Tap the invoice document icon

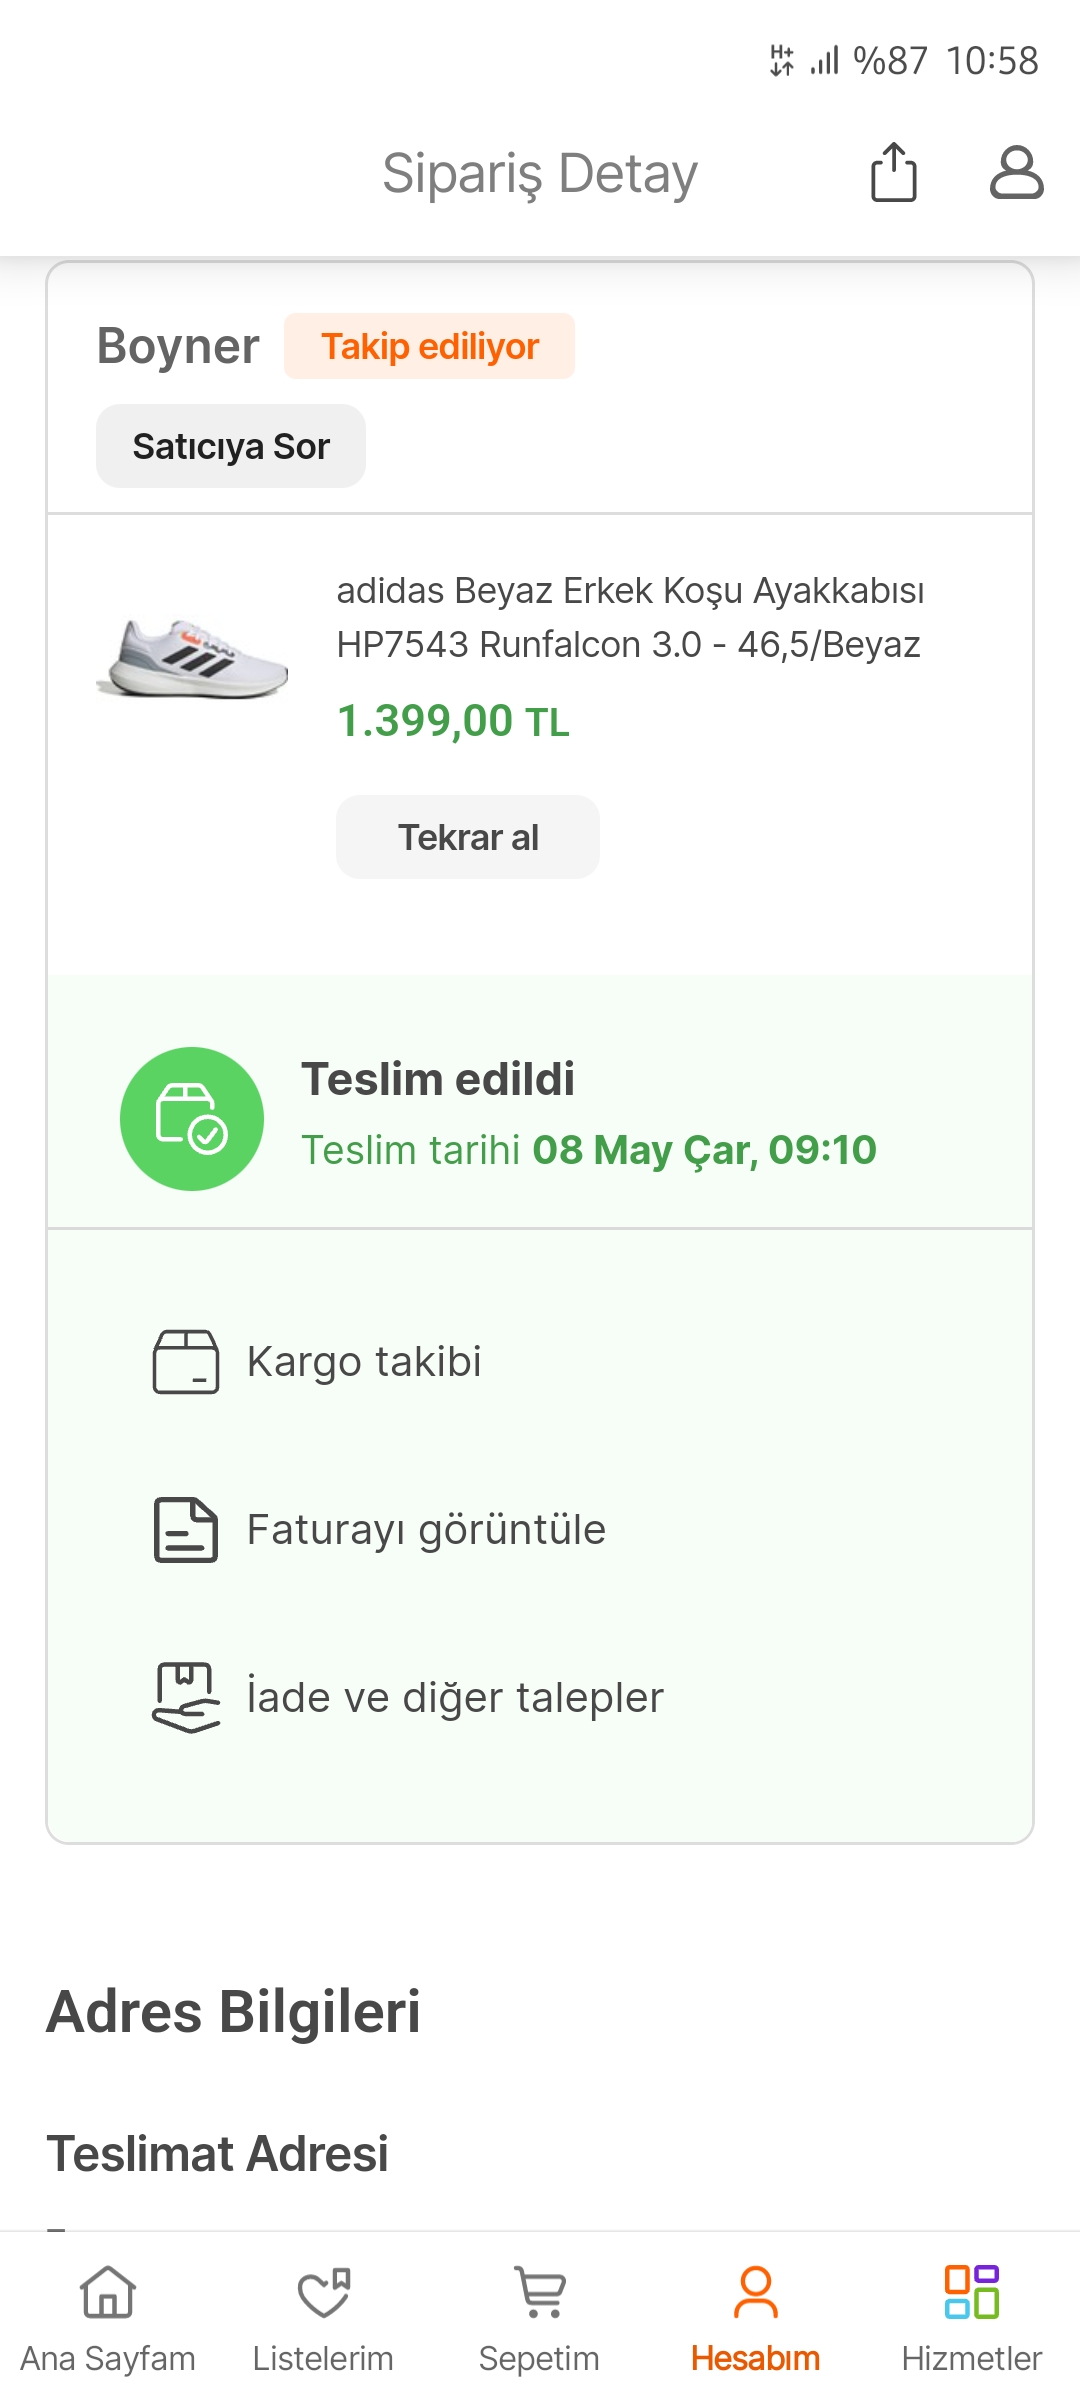(x=186, y=1530)
